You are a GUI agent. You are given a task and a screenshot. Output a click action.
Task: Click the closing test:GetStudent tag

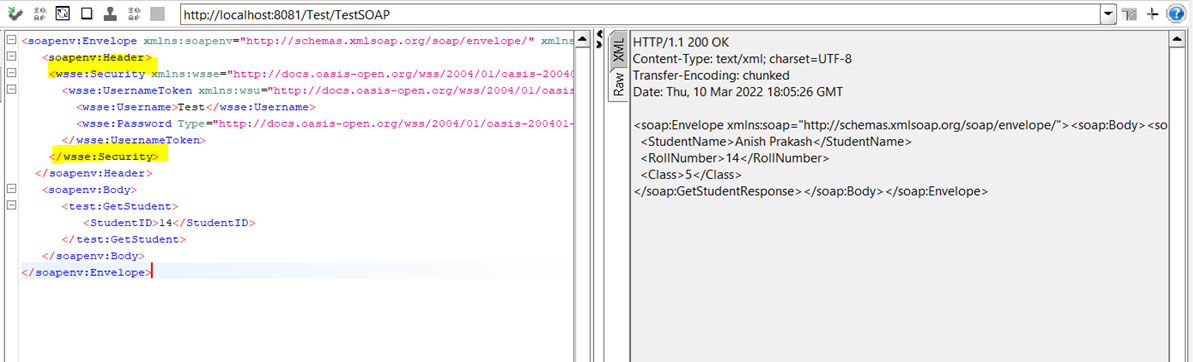click(124, 239)
